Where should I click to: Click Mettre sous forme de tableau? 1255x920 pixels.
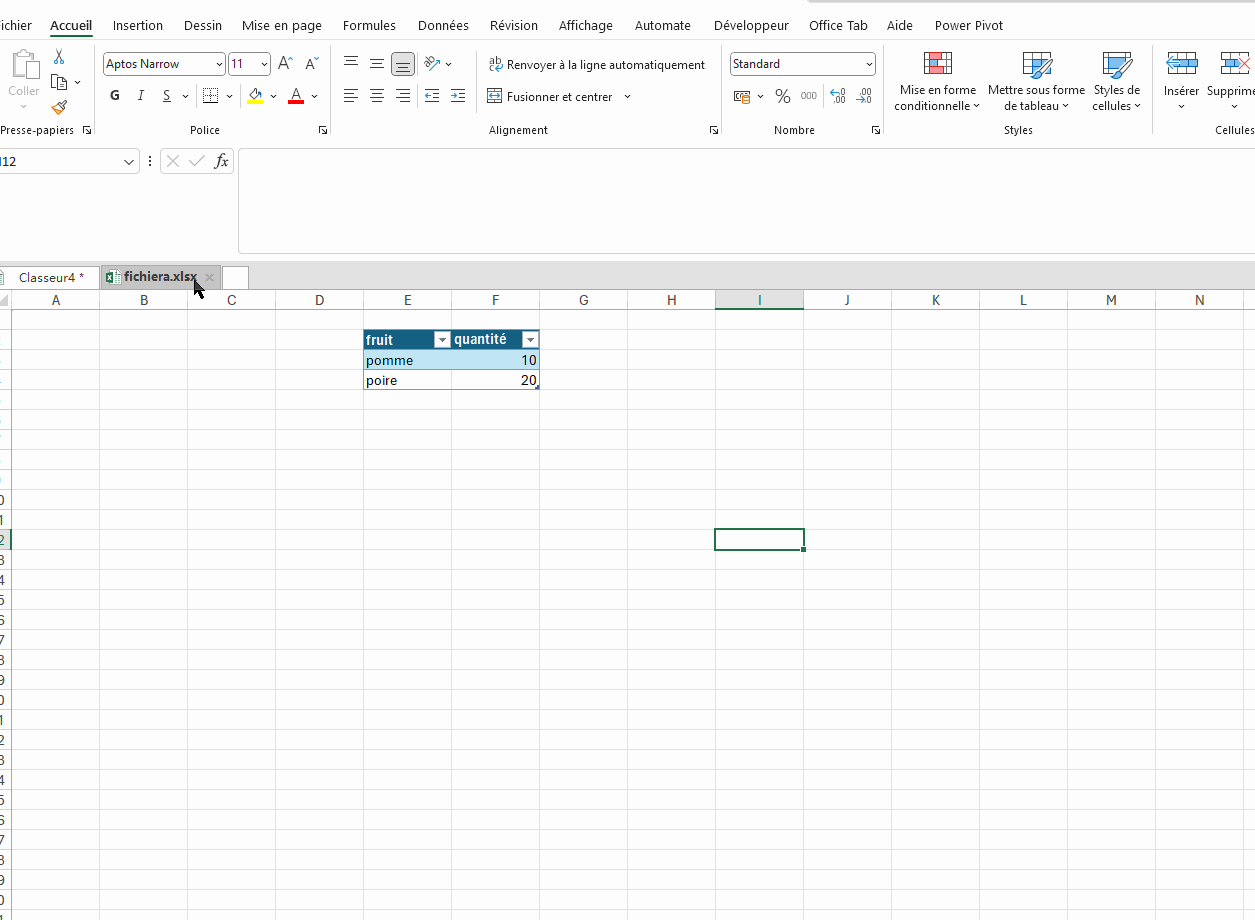point(1036,82)
